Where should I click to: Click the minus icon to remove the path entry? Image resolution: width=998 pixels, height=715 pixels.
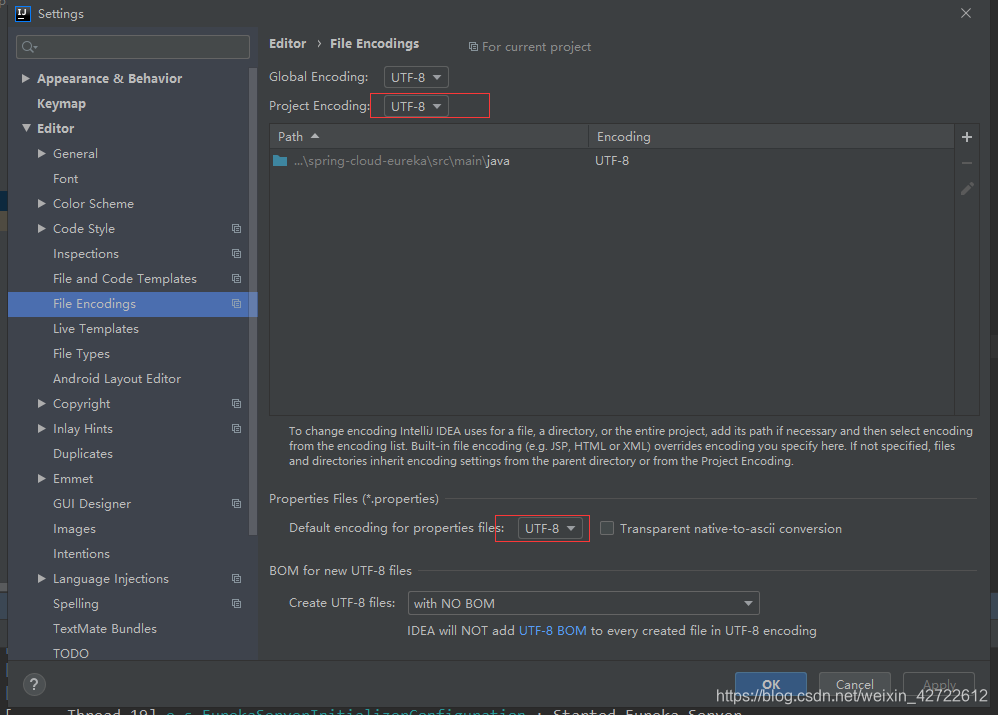pyautogui.click(x=967, y=162)
